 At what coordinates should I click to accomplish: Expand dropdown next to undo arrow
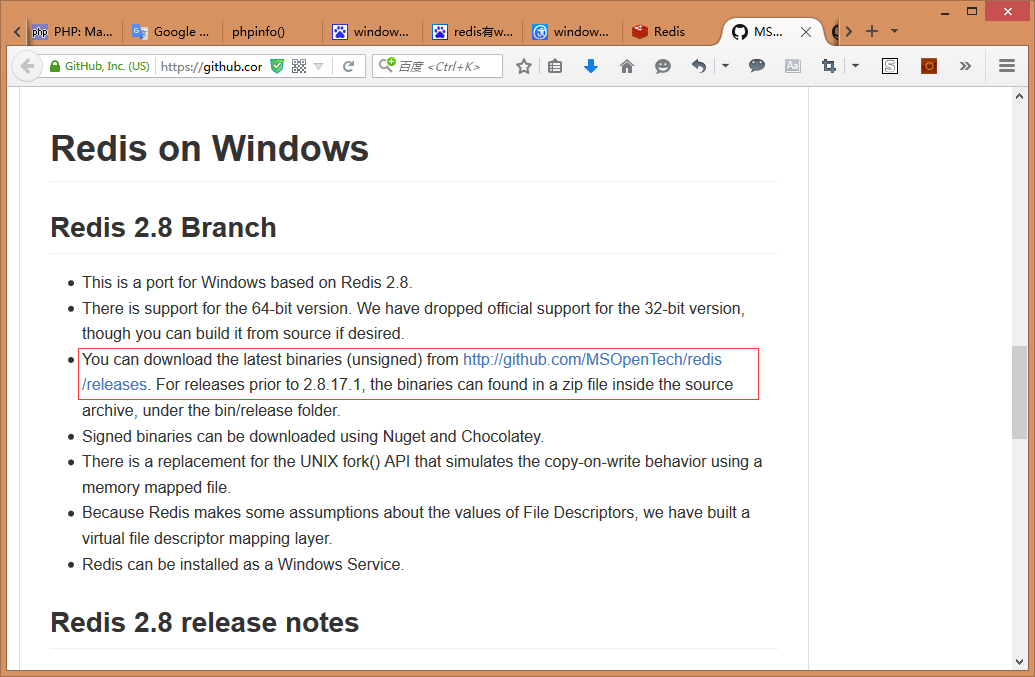click(725, 66)
